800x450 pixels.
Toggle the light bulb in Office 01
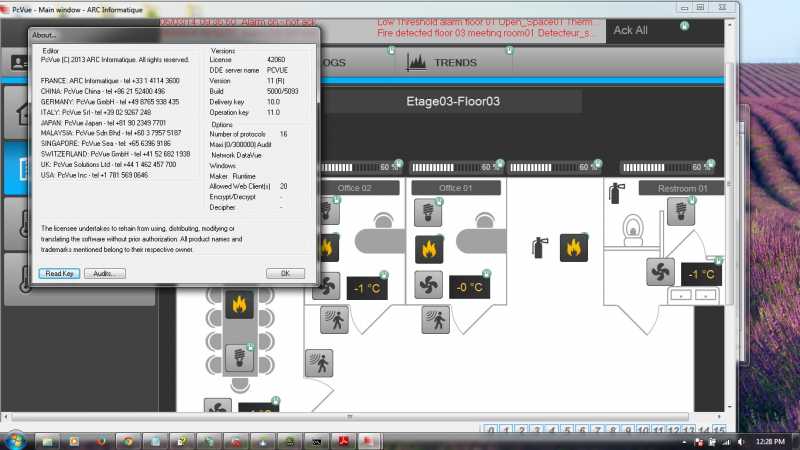point(428,212)
